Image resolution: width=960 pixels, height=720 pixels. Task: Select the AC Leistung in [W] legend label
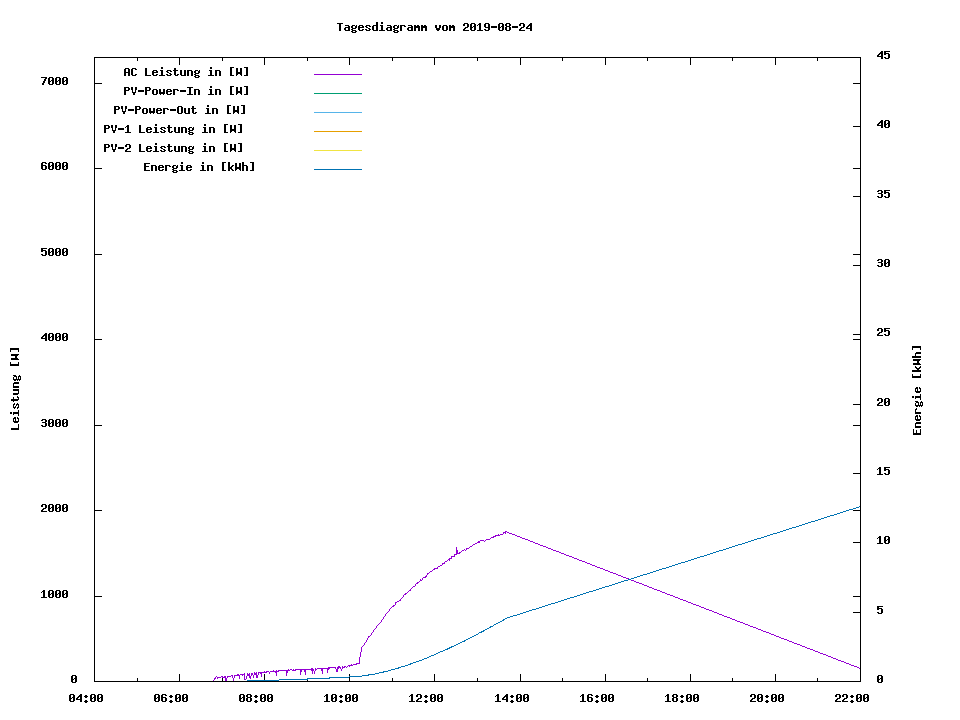click(x=186, y=72)
